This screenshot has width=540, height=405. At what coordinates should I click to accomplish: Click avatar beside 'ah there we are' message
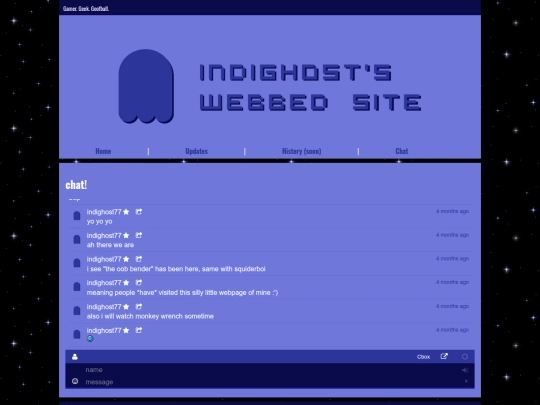click(77, 239)
